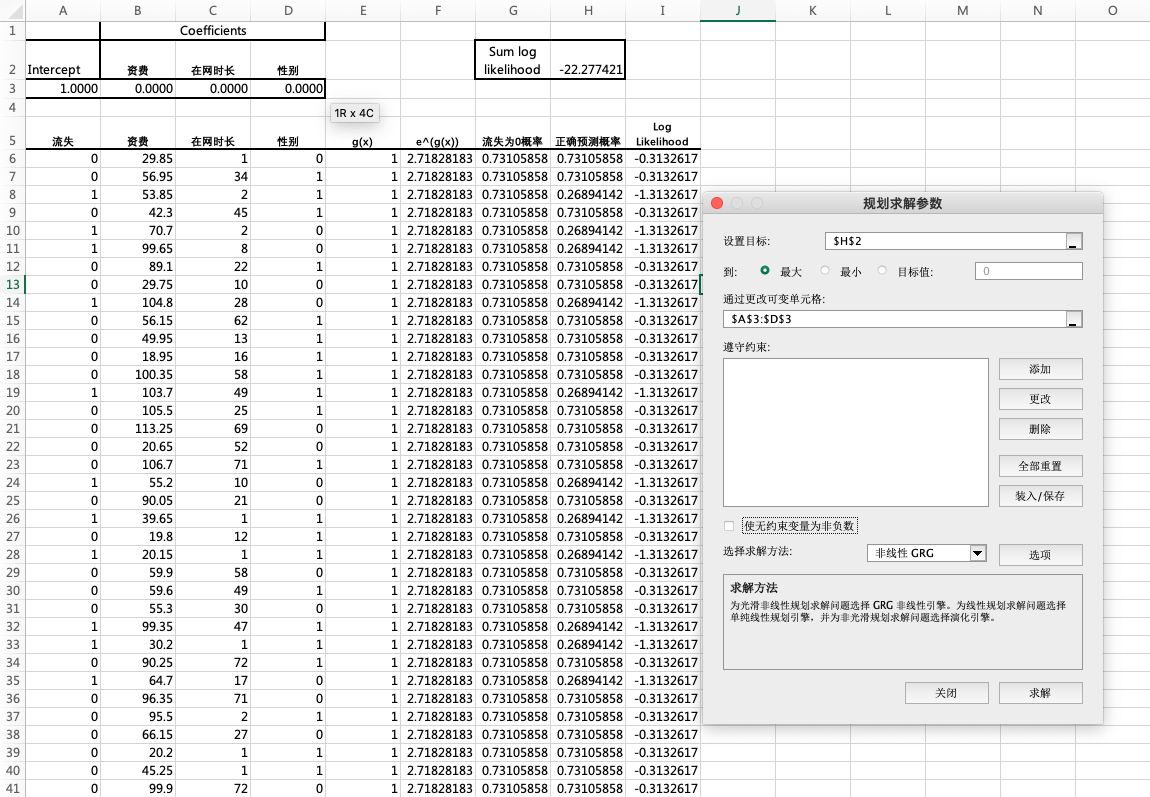Viewport: 1150px width, 797px height.
Task: Click the constraints list box
Action: 855,433
